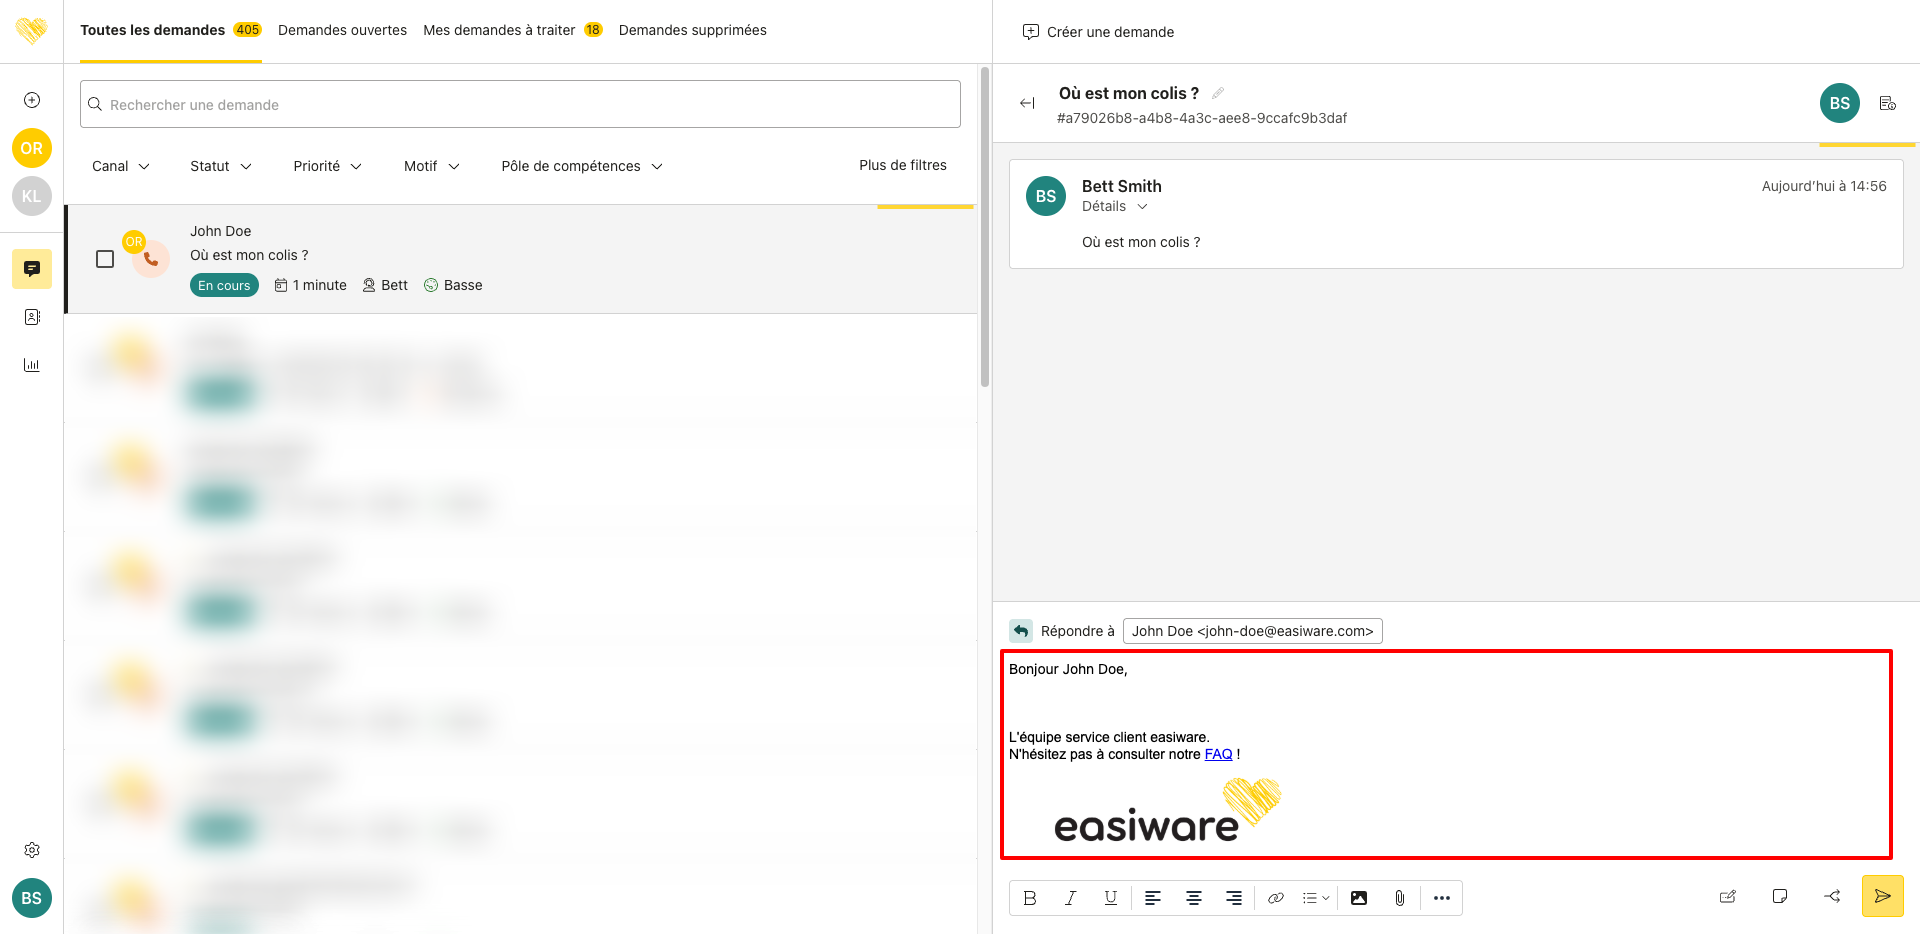Click the send reply paper-plane button
1920x934 pixels.
click(1882, 896)
